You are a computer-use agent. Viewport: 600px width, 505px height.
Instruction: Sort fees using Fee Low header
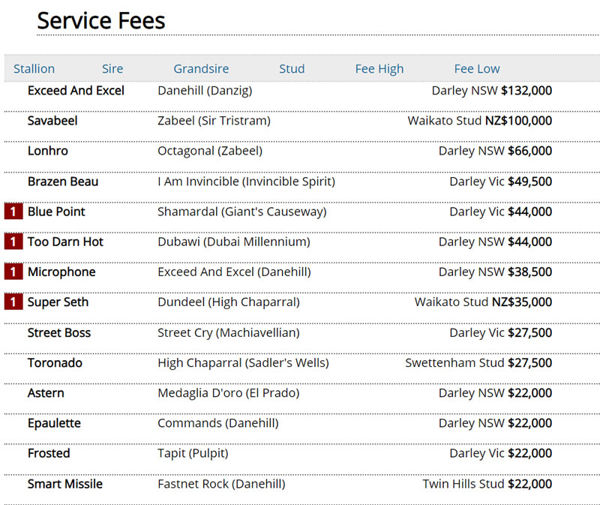[477, 69]
